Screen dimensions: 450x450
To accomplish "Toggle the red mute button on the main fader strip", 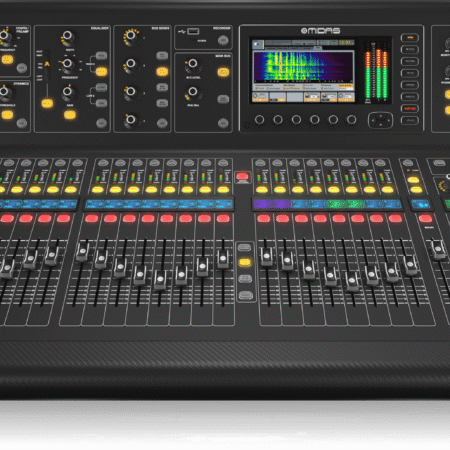I will pos(425,219).
